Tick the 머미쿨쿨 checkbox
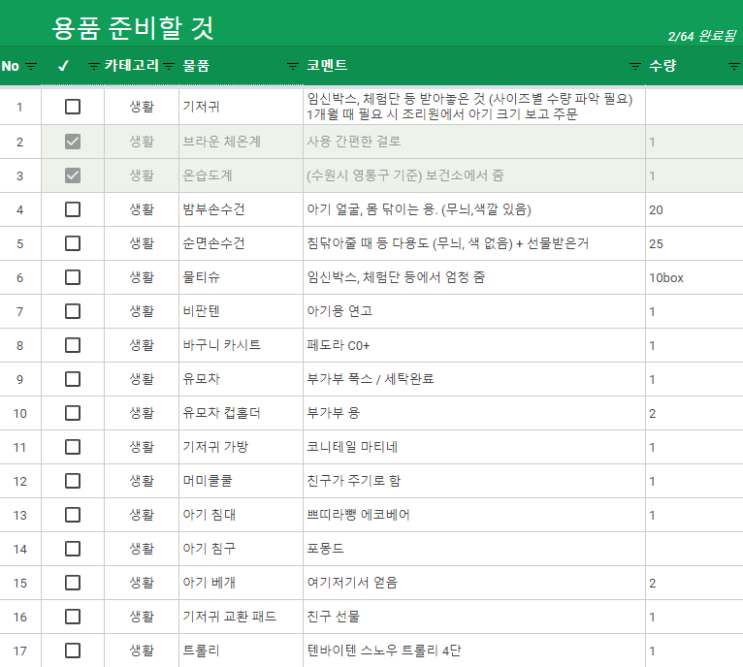The width and height of the screenshot is (743, 667). coord(72,481)
